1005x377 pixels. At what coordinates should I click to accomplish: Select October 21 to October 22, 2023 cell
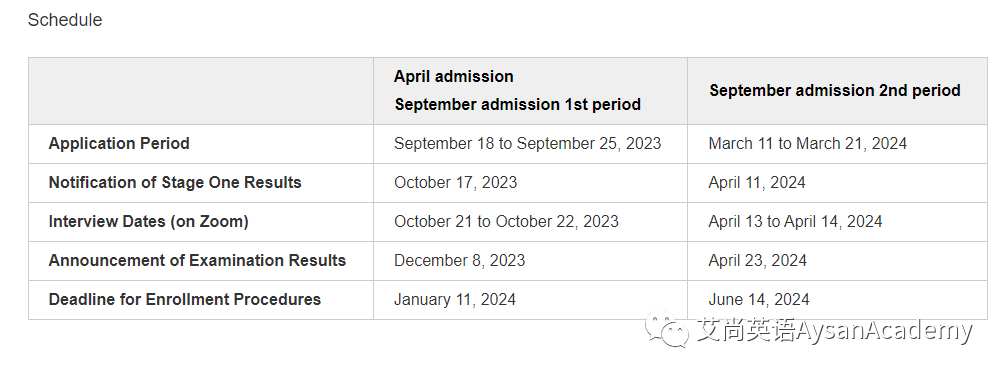pyautogui.click(x=506, y=221)
